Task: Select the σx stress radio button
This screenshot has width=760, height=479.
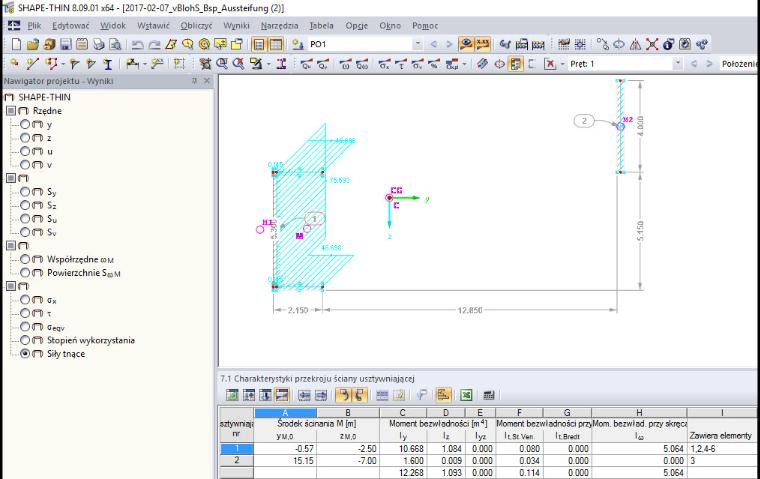Action: (x=25, y=300)
